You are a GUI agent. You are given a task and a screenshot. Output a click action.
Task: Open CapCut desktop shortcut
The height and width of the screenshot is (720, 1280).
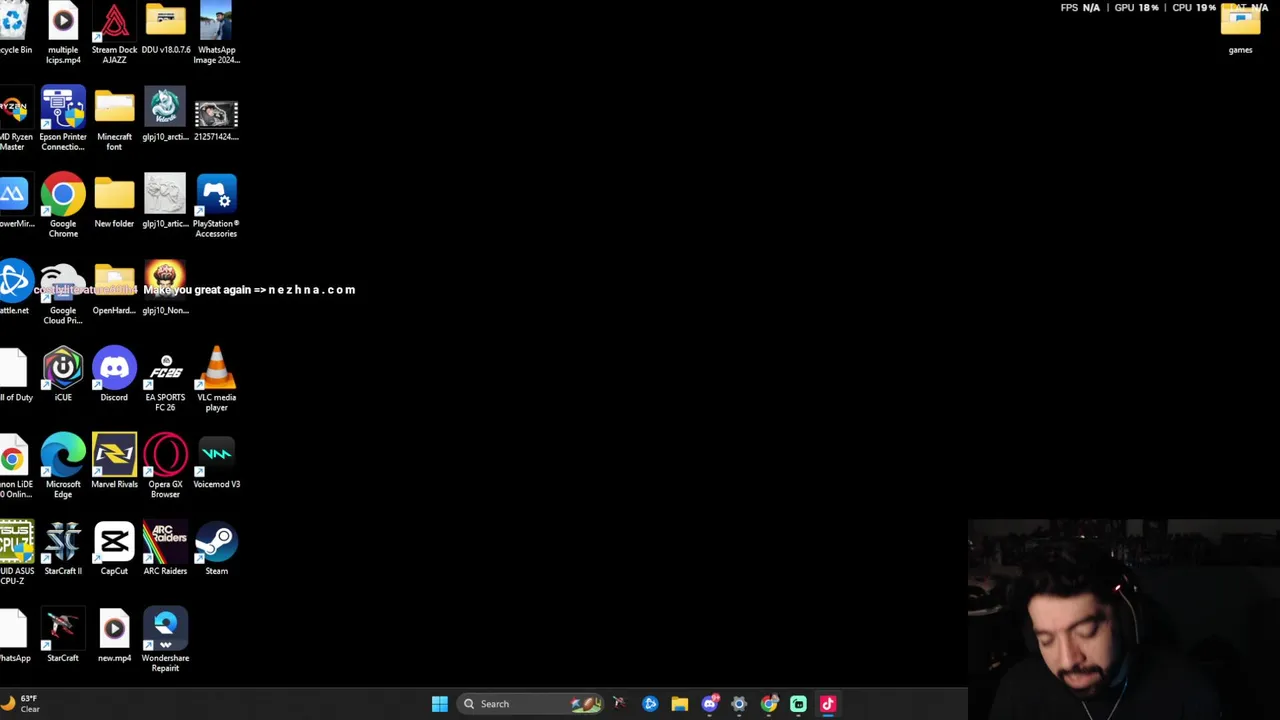click(x=114, y=548)
